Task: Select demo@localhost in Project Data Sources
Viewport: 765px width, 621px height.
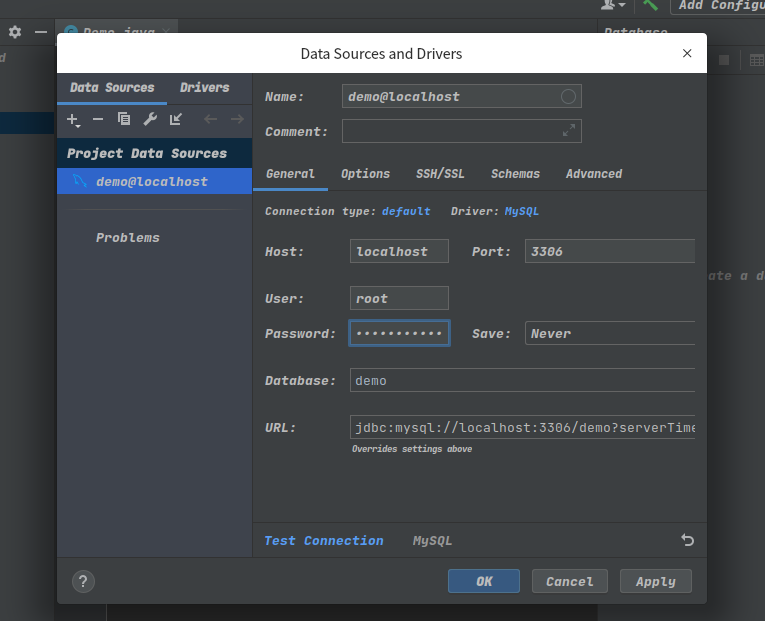Action: 155,181
